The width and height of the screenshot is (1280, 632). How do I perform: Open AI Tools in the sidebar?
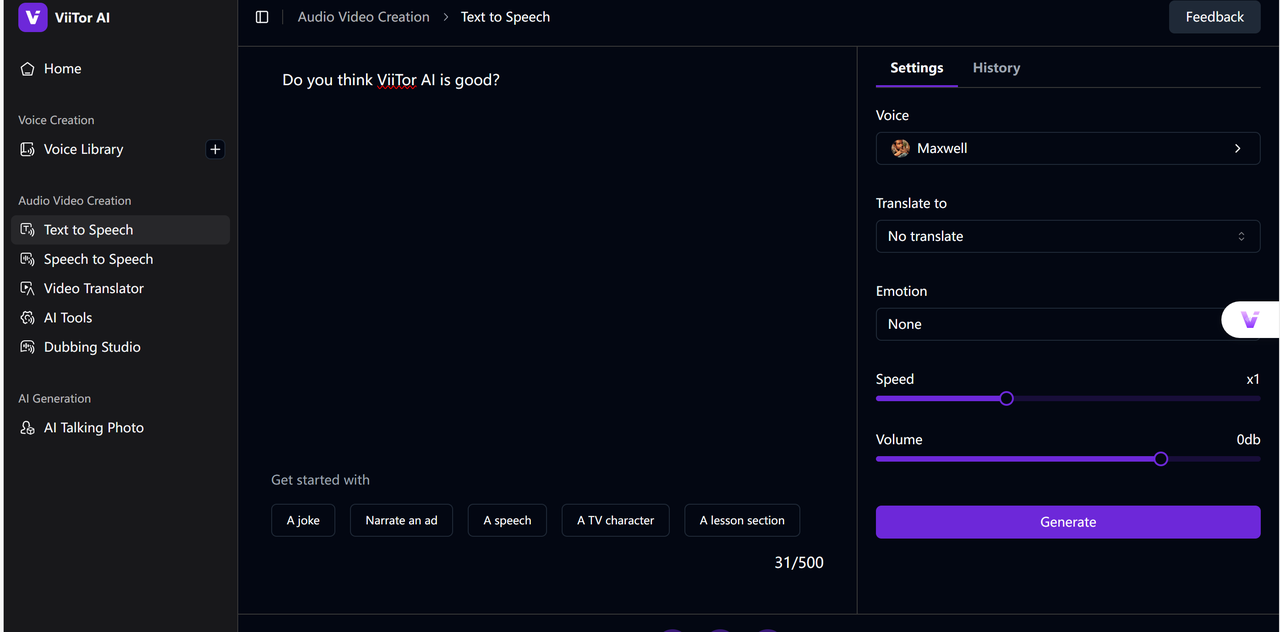click(x=68, y=318)
